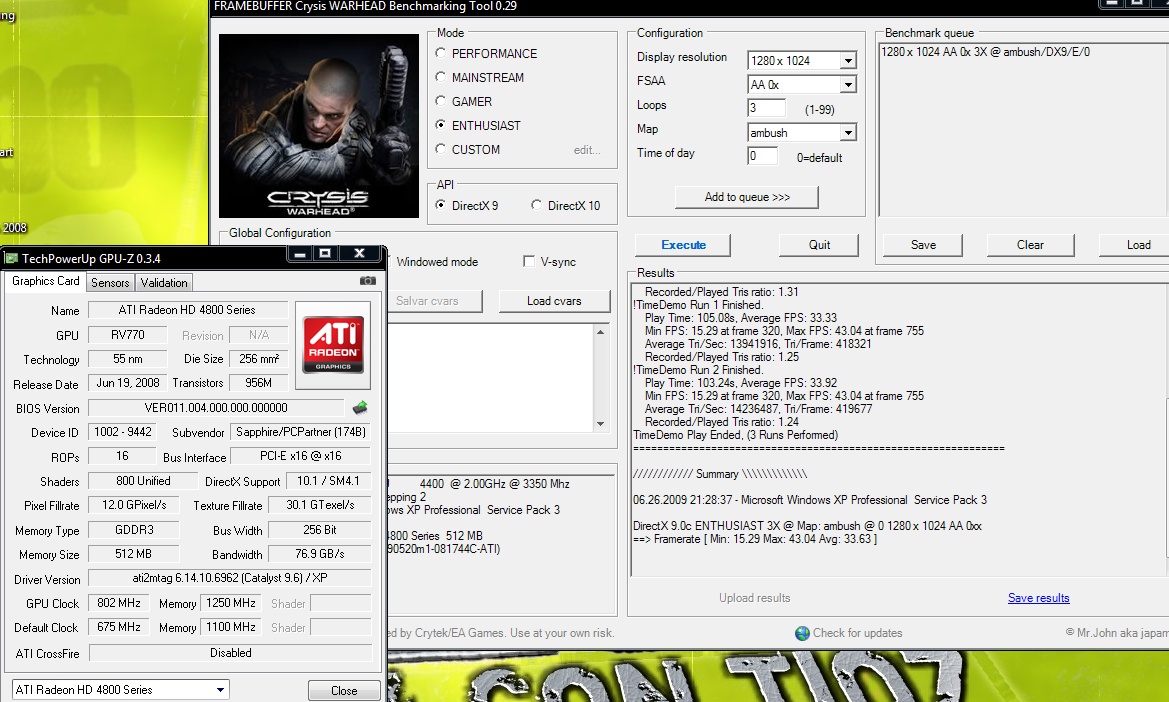The width and height of the screenshot is (1169, 702).
Task: Click the TimeDemo Run 2 Finished line
Action: point(699,370)
